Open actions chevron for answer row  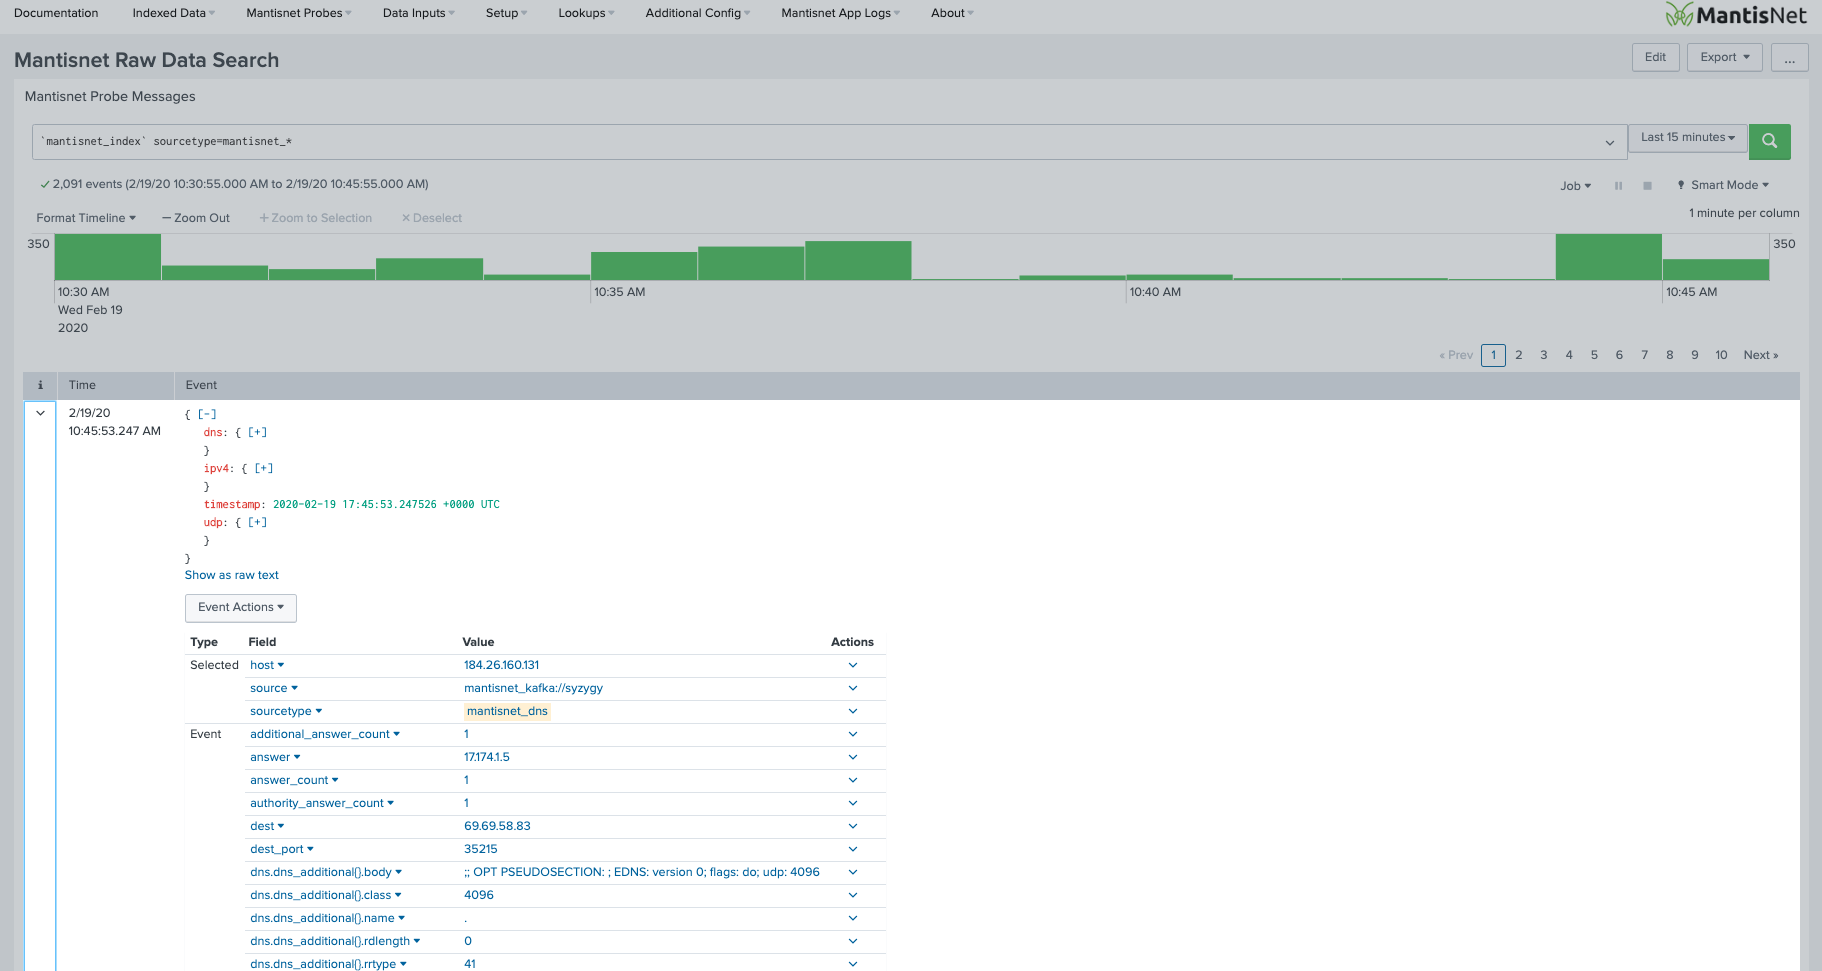853,757
